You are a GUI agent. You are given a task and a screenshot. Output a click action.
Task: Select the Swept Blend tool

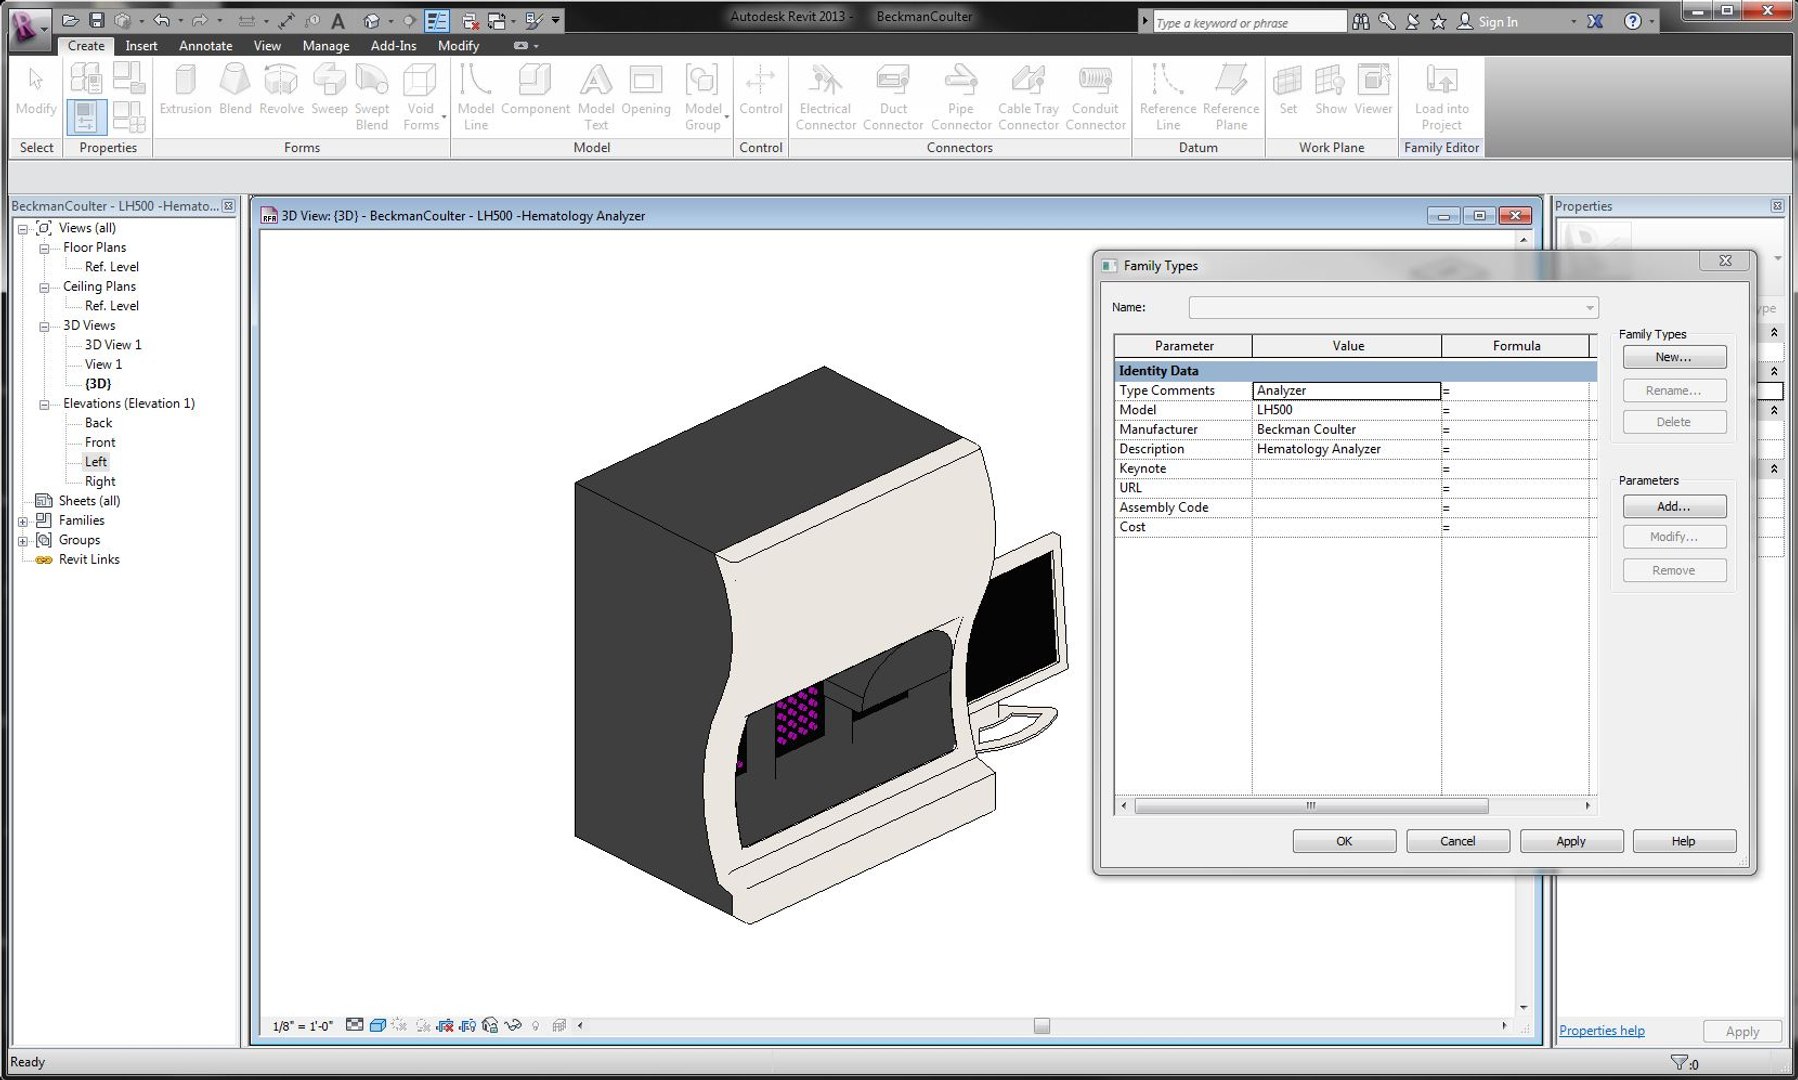371,97
